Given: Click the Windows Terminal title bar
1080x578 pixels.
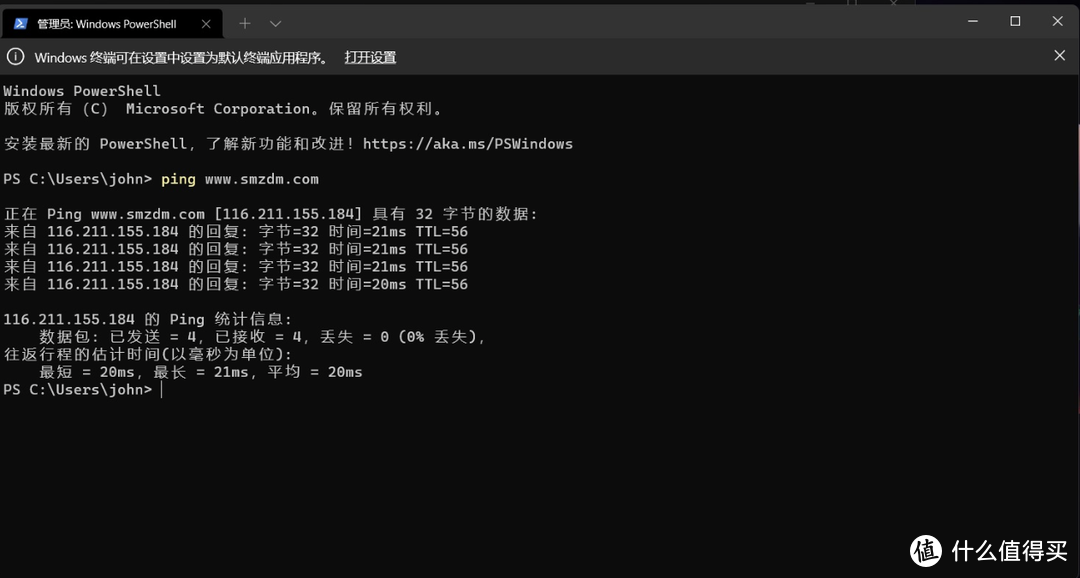Looking at the screenshot, I should pyautogui.click(x=600, y=22).
